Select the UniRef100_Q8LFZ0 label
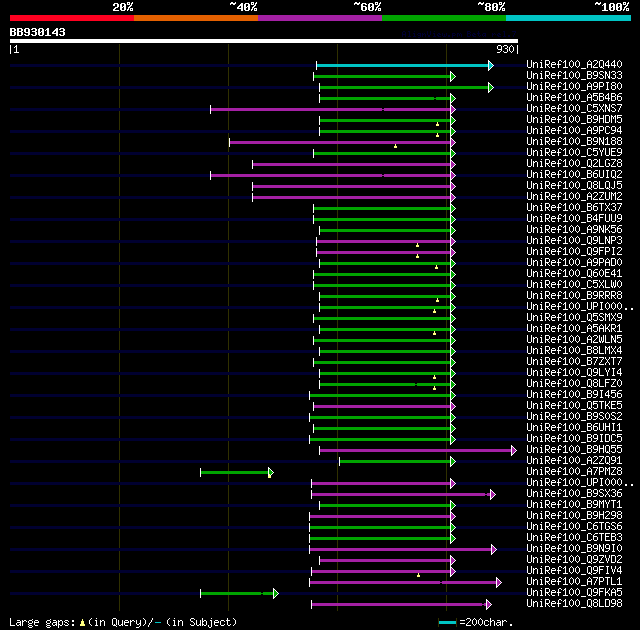The image size is (640, 630). click(574, 384)
